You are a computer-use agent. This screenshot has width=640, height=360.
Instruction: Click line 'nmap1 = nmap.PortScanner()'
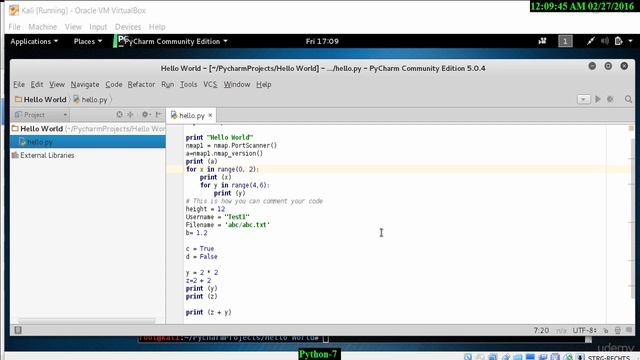coord(231,145)
